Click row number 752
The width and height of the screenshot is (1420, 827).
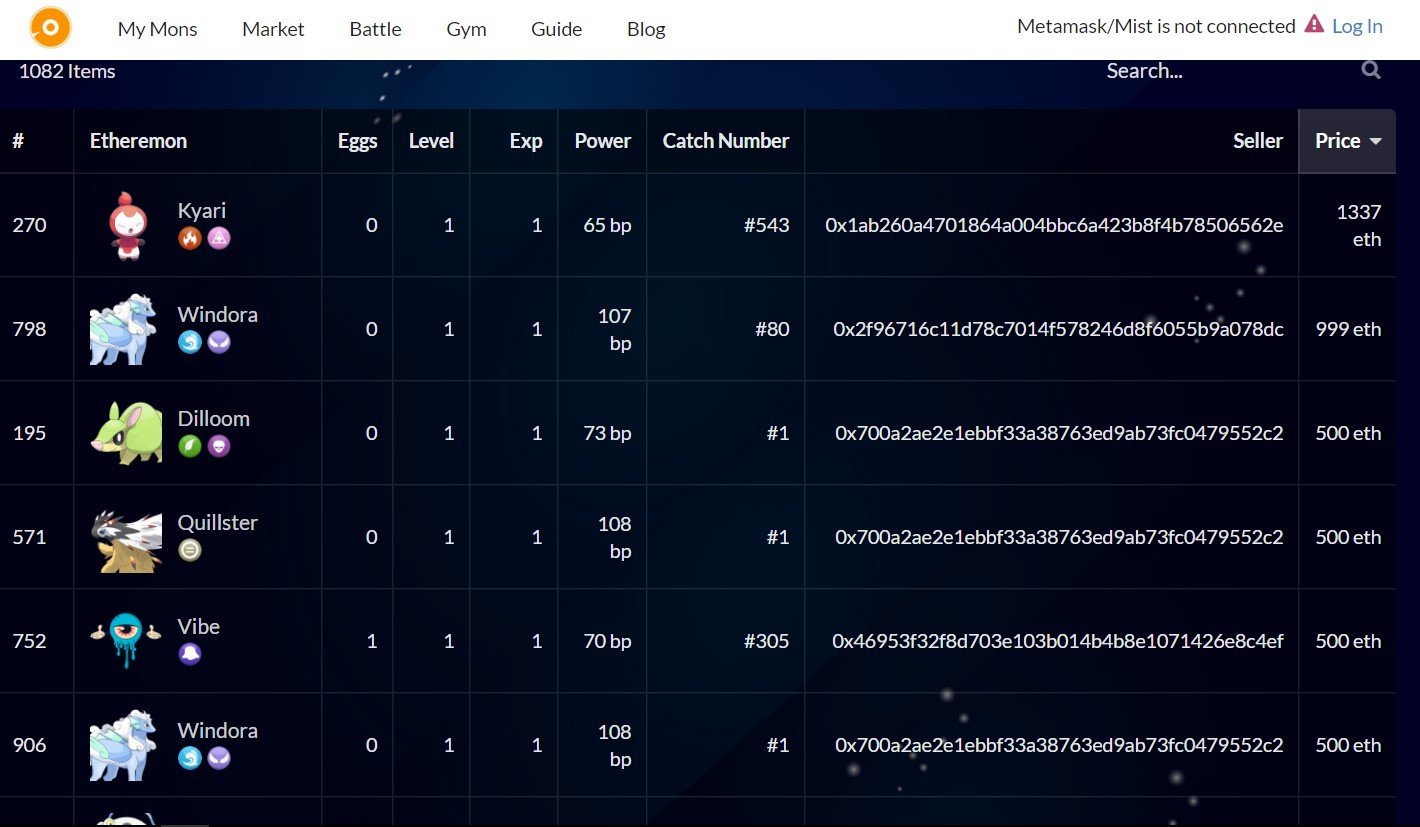click(x=29, y=641)
